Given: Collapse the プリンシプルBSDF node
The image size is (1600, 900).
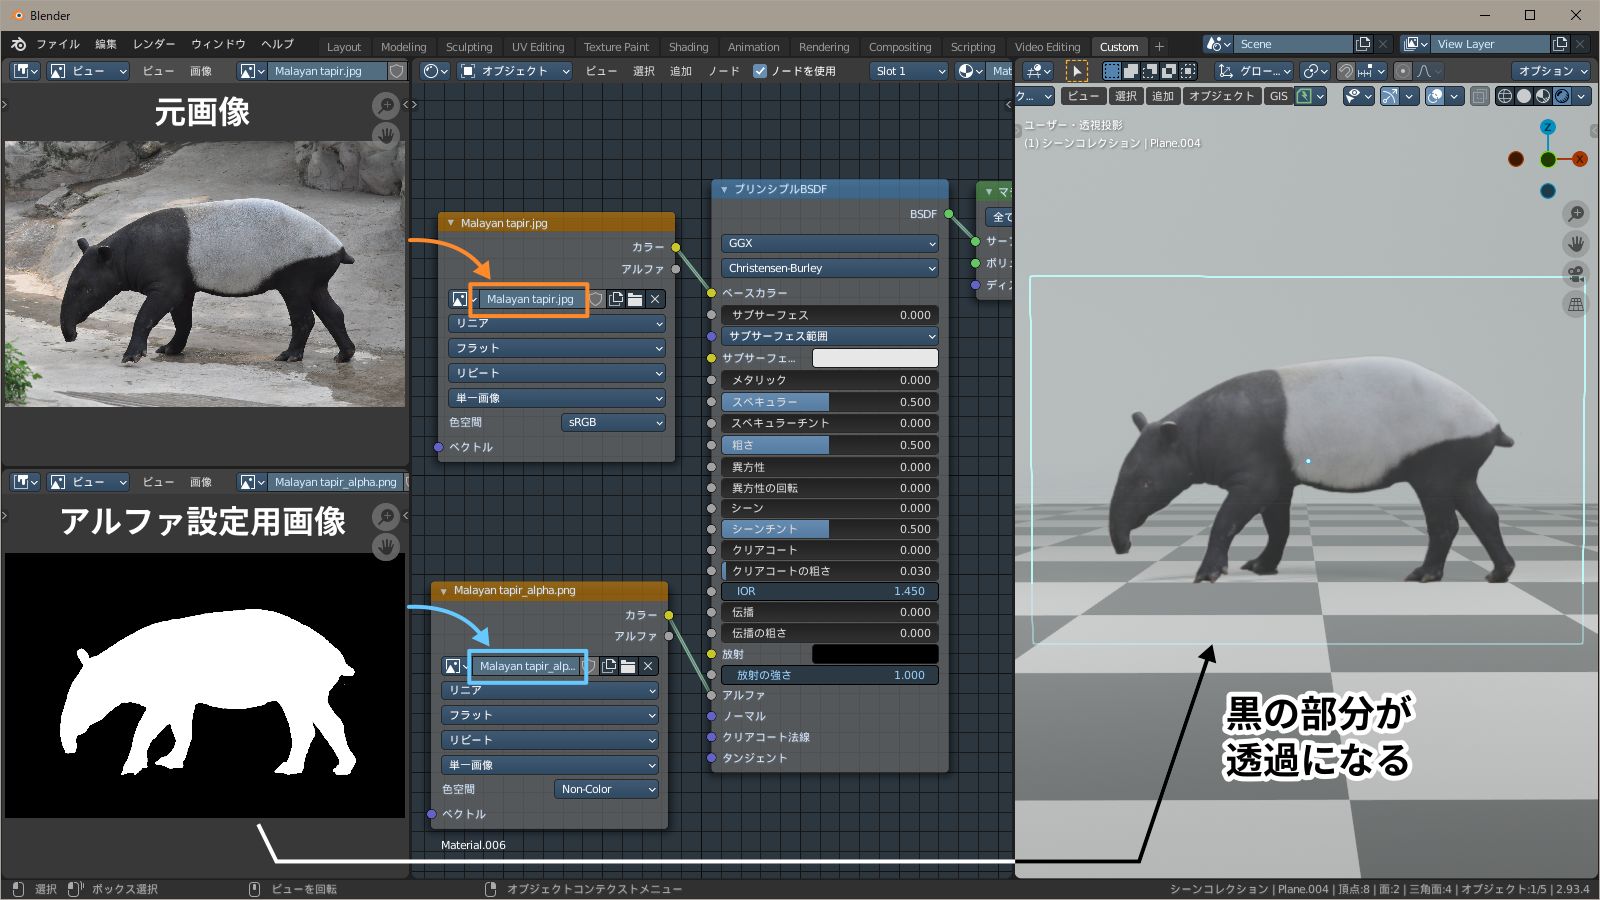Looking at the screenshot, I should [724, 189].
